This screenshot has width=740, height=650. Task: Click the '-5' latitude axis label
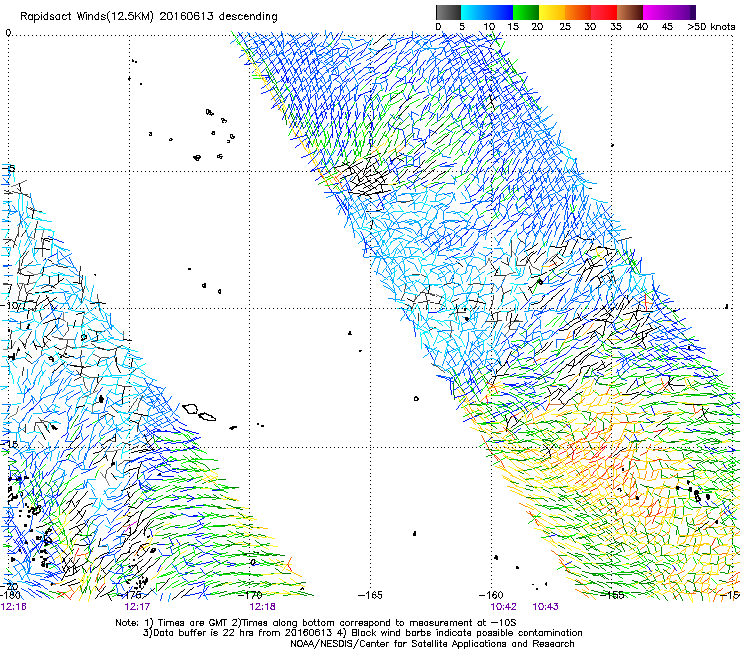pos(10,169)
